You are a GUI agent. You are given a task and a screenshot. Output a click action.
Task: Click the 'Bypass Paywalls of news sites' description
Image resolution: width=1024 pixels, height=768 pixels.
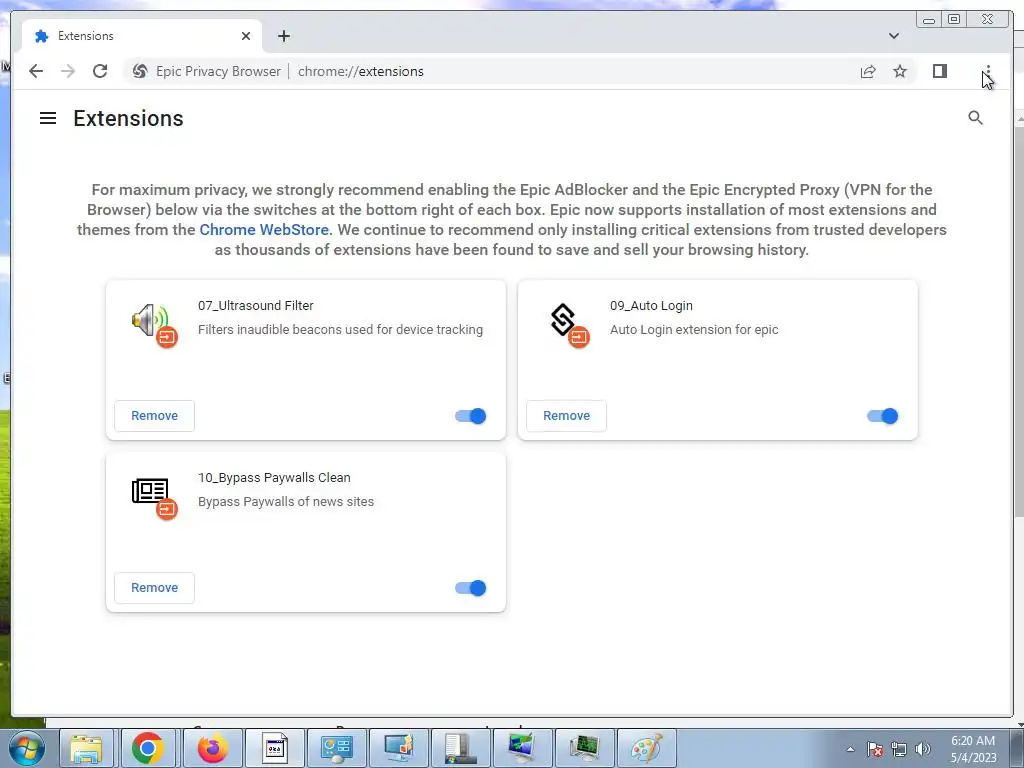pyautogui.click(x=286, y=502)
